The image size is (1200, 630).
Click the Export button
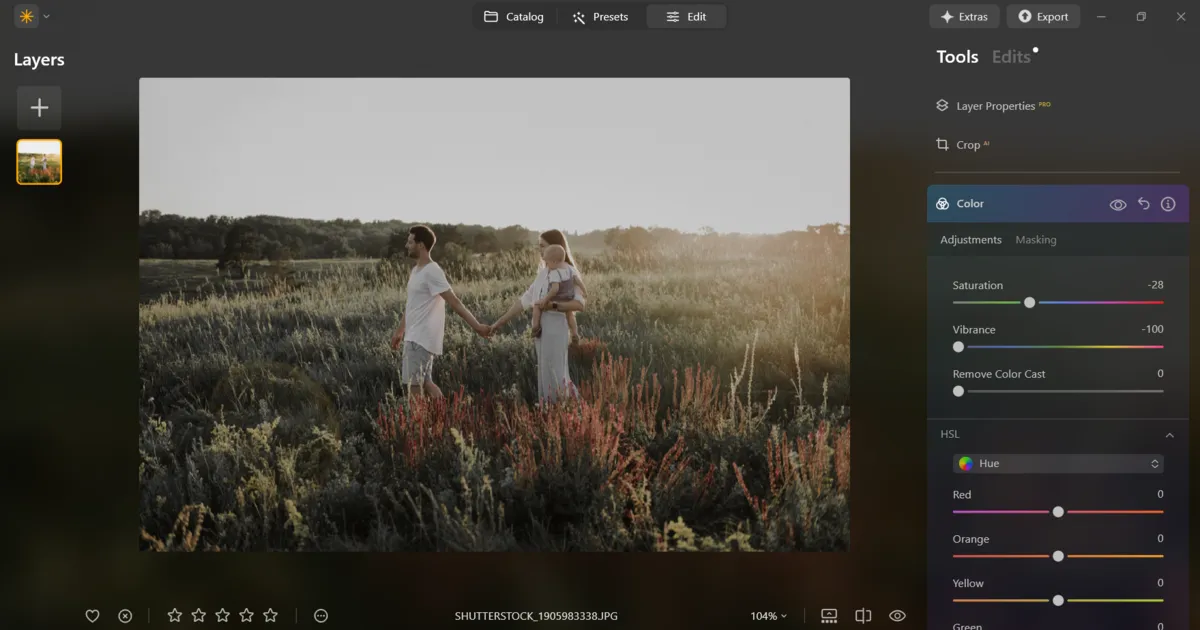pyautogui.click(x=1043, y=17)
